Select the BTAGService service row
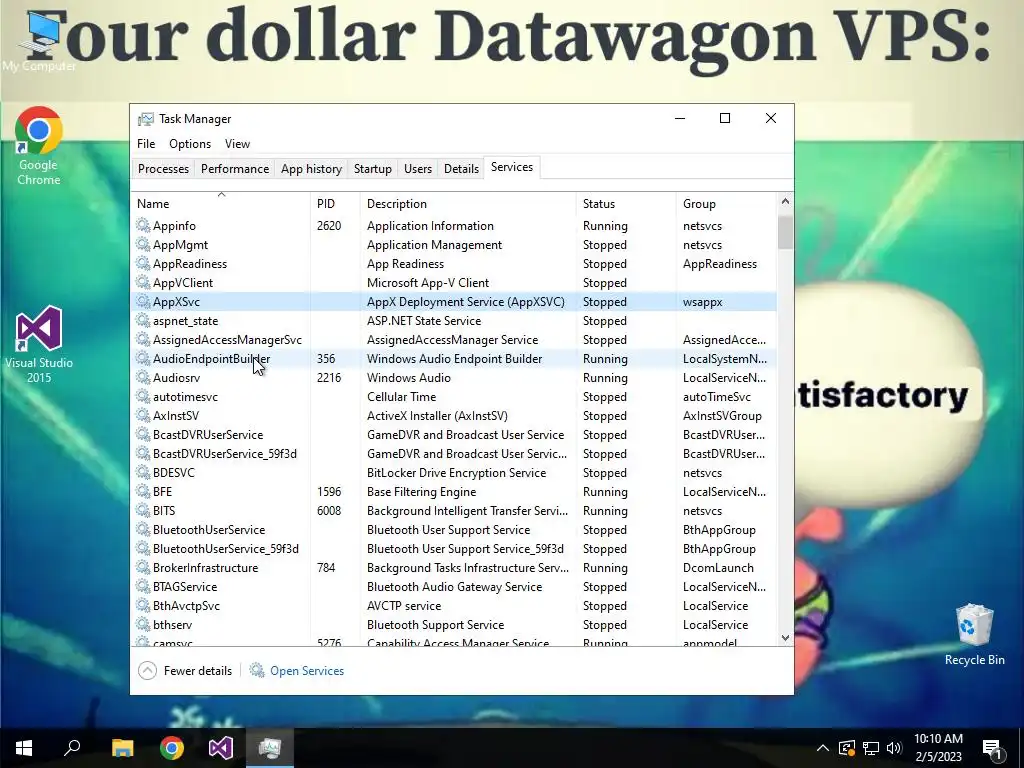 pos(455,586)
